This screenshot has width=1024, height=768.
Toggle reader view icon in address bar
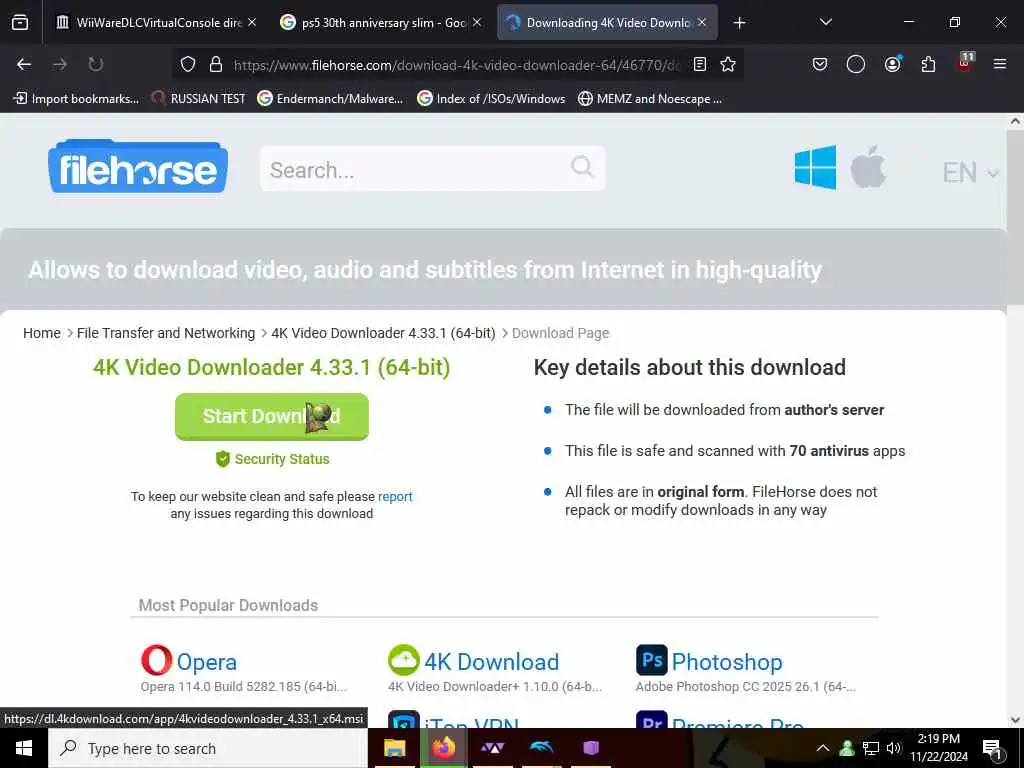pos(699,64)
